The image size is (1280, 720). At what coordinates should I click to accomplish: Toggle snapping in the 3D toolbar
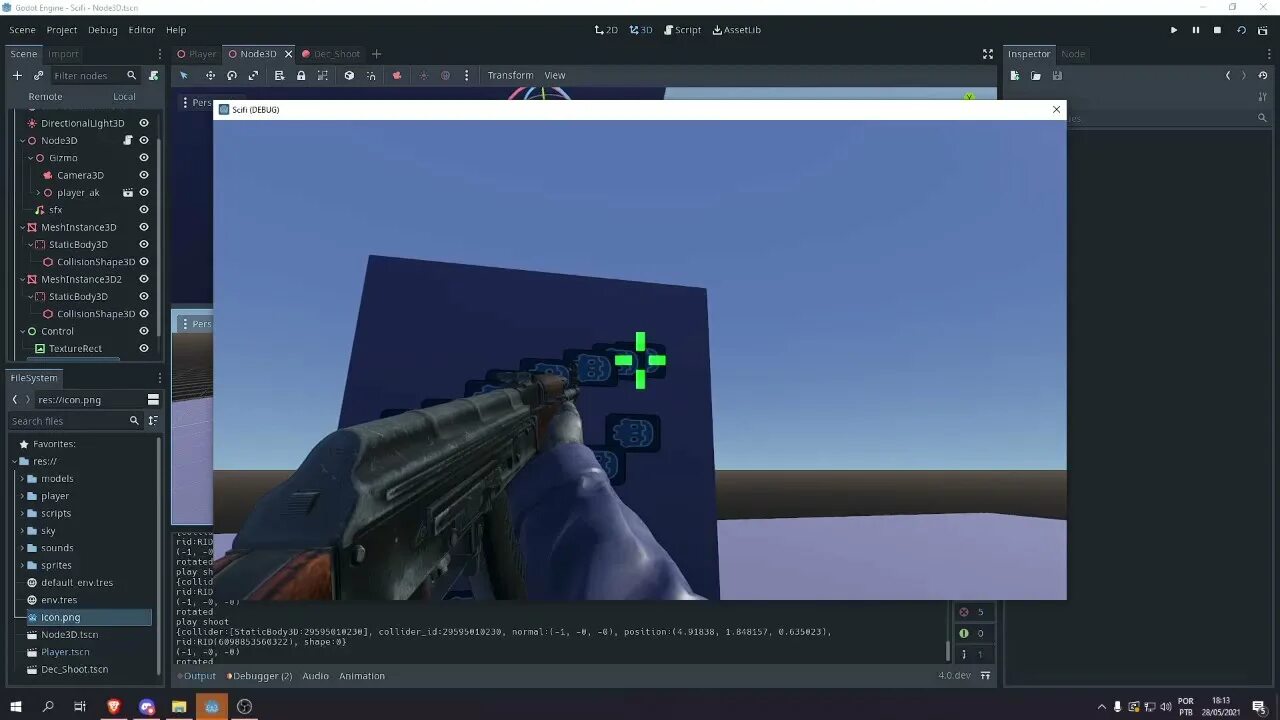click(371, 75)
